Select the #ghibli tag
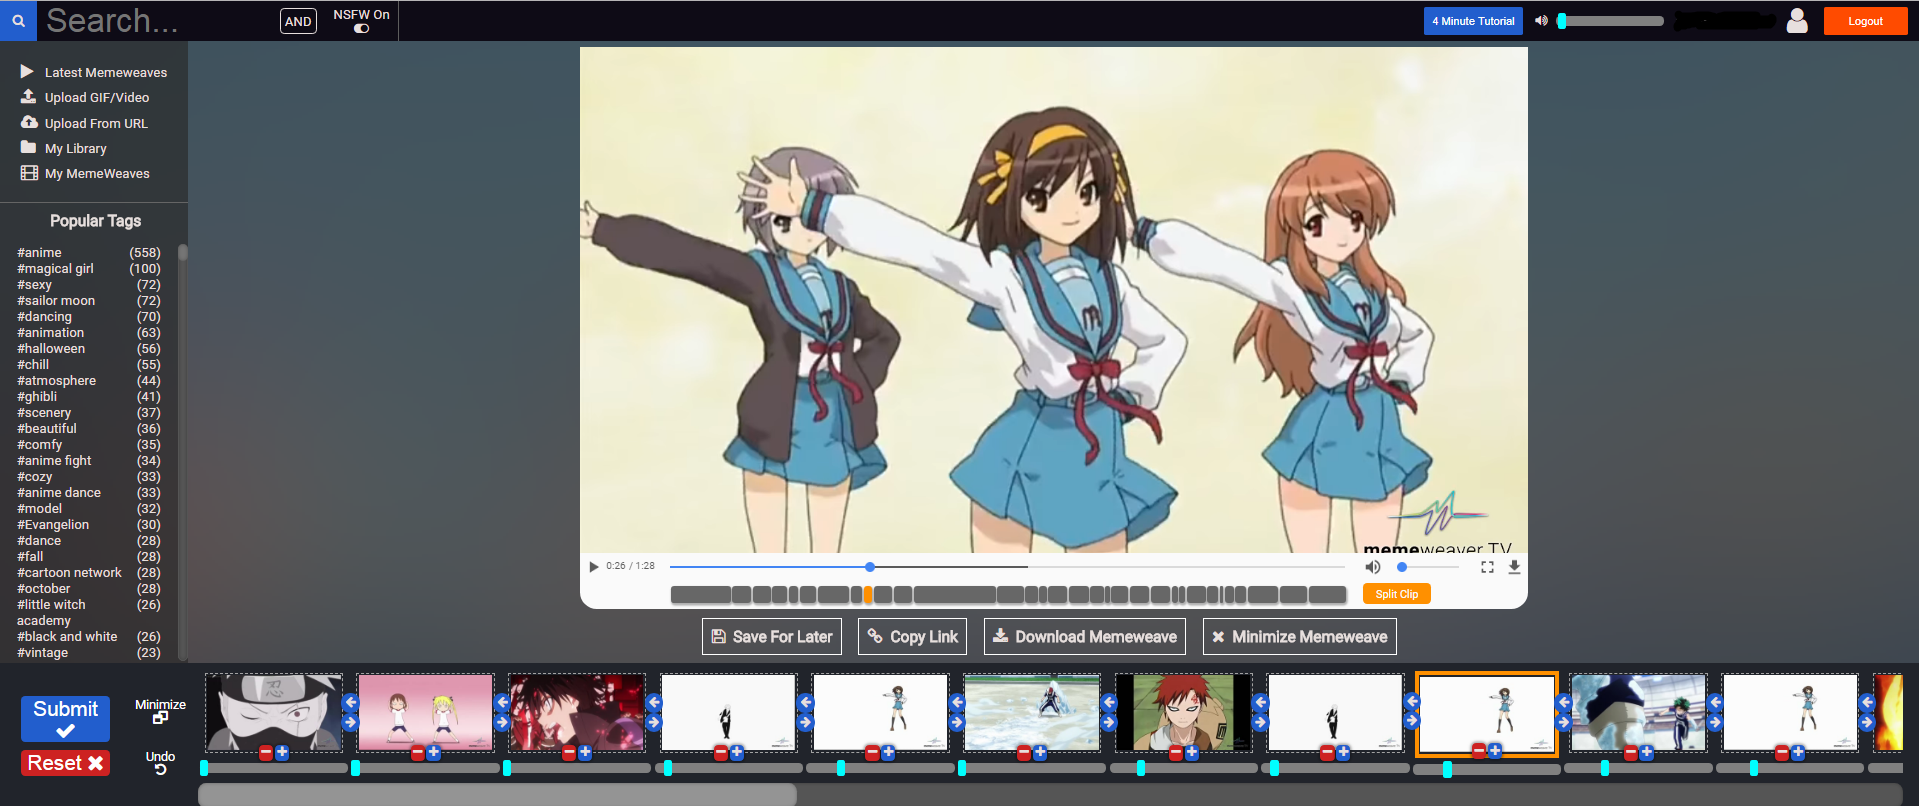This screenshot has height=806, width=1919. coord(37,397)
